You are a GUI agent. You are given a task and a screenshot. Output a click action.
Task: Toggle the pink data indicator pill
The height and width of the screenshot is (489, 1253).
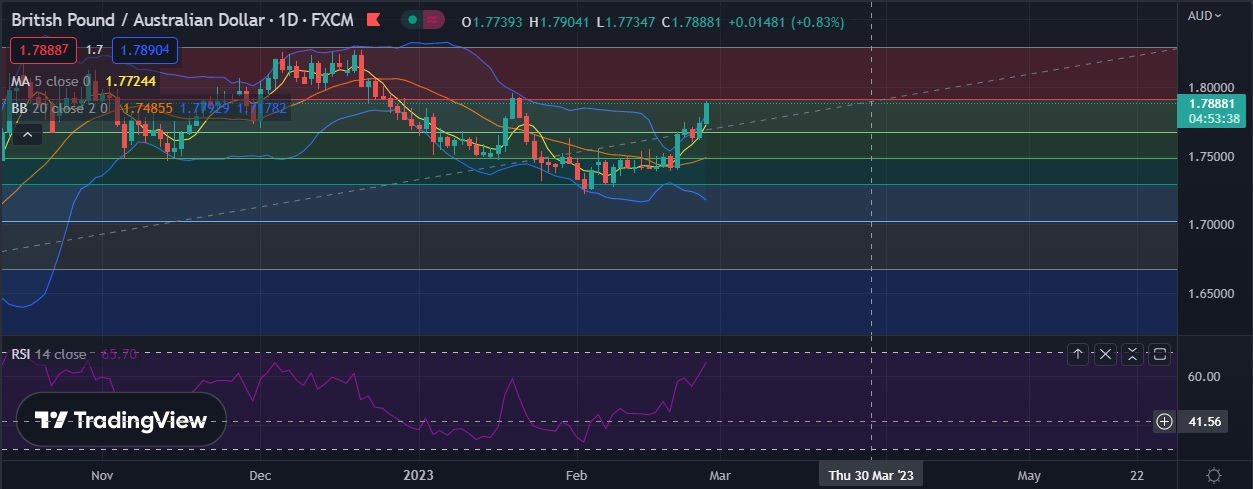pos(433,20)
